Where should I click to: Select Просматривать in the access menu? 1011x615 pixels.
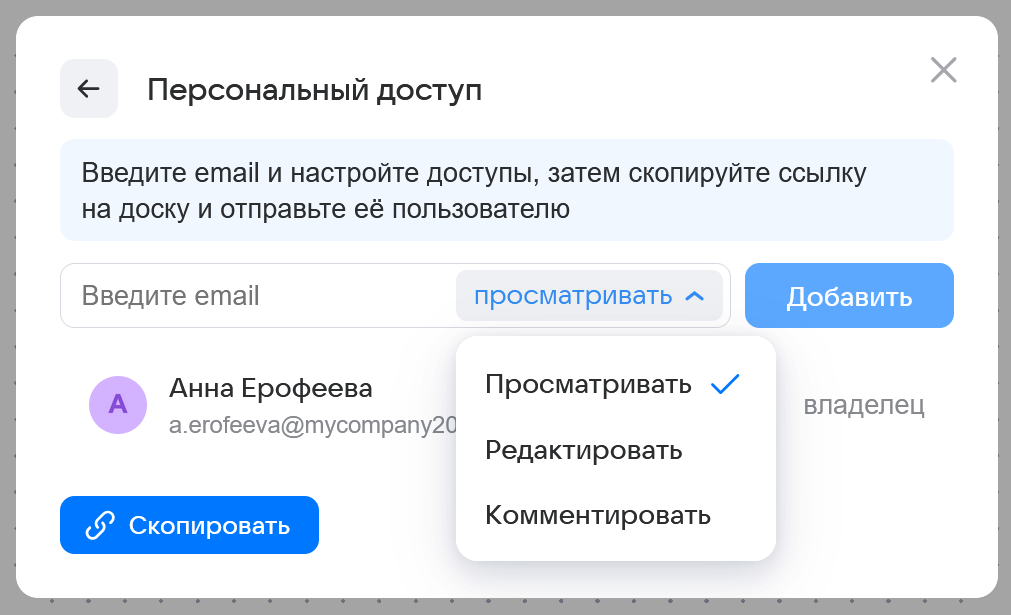tap(588, 385)
